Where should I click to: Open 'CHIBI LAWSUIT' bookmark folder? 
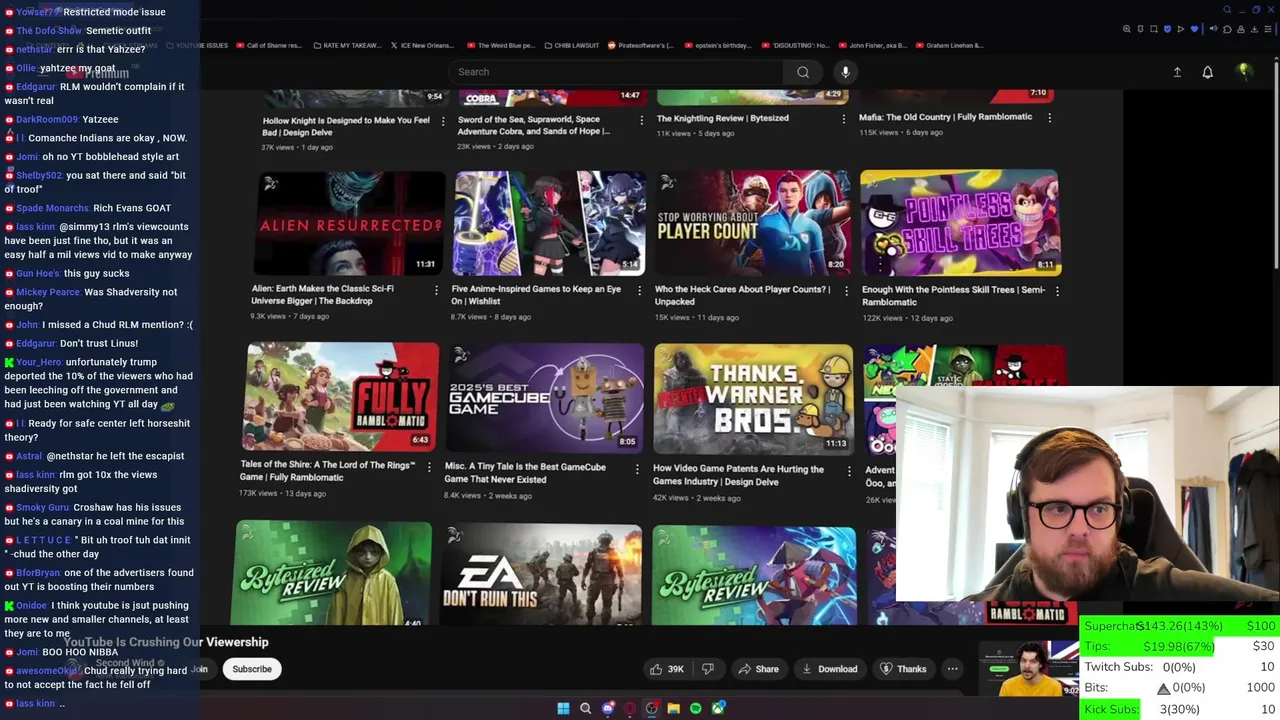572,45
